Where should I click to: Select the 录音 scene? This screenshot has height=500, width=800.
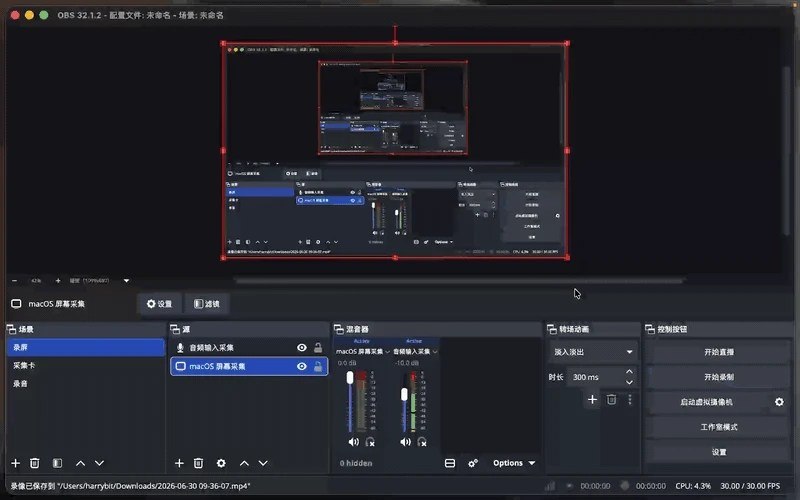click(x=85, y=384)
